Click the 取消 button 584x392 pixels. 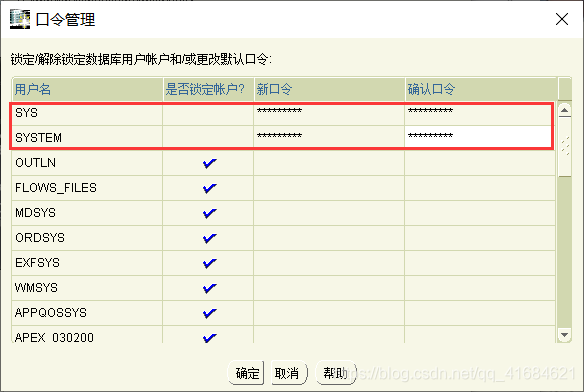click(x=289, y=373)
